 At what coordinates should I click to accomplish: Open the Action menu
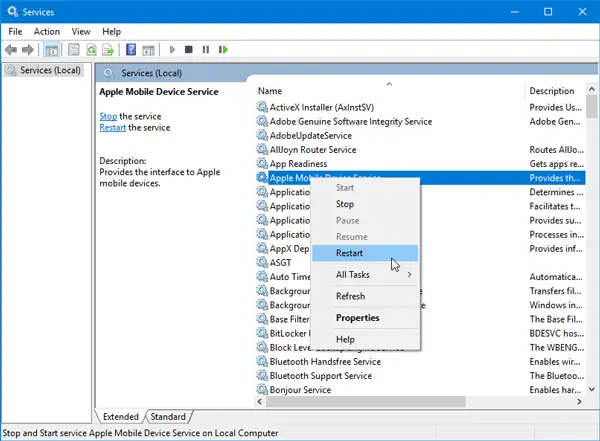pyautogui.click(x=47, y=31)
